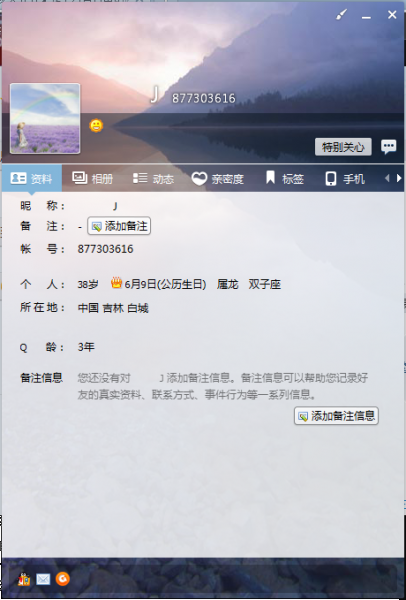
Task: Select the 资料 profile tab
Action: click(x=32, y=178)
